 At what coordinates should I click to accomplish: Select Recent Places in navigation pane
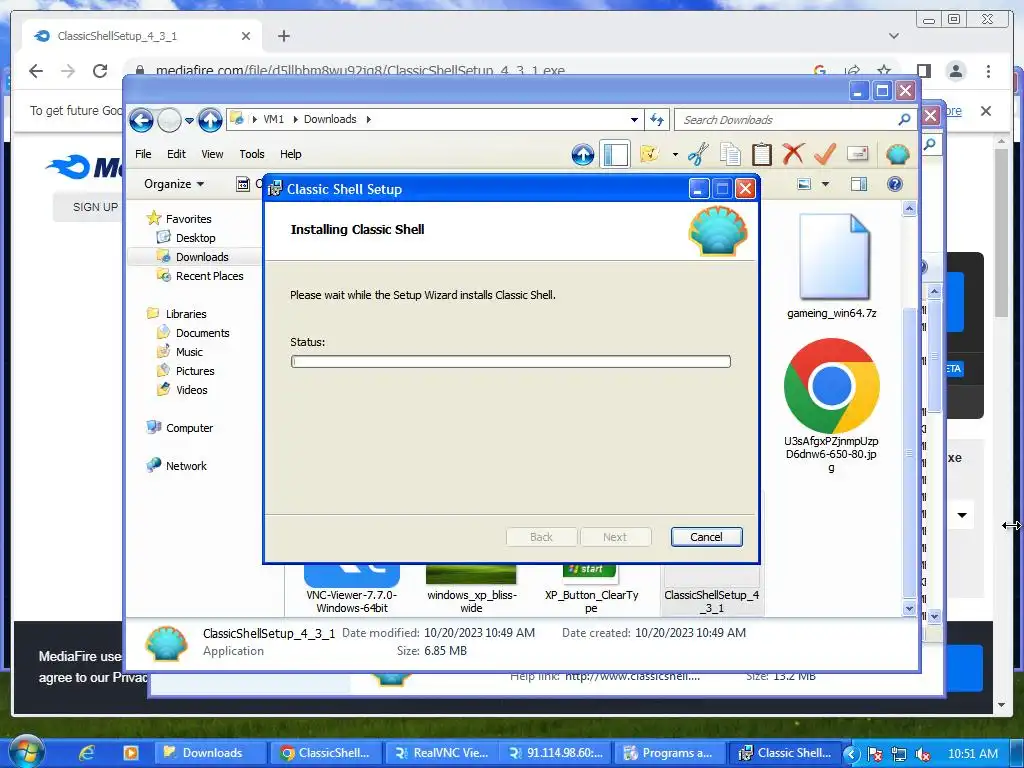tap(209, 276)
